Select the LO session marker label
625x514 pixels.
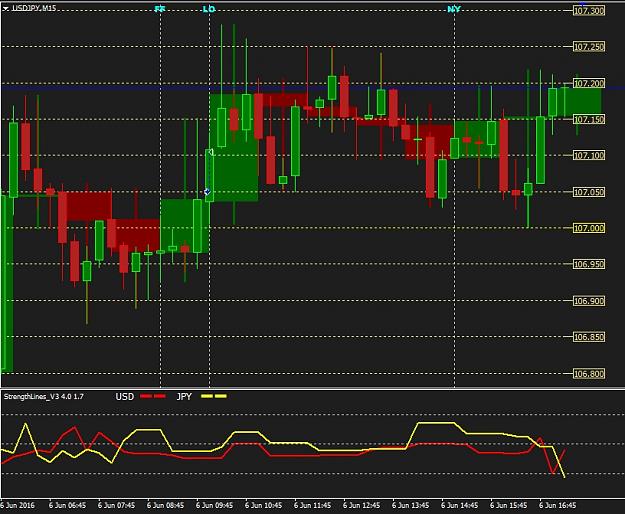tap(209, 9)
